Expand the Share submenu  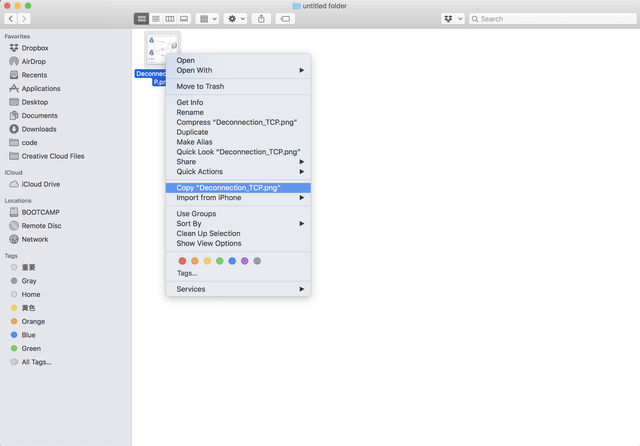(238, 162)
